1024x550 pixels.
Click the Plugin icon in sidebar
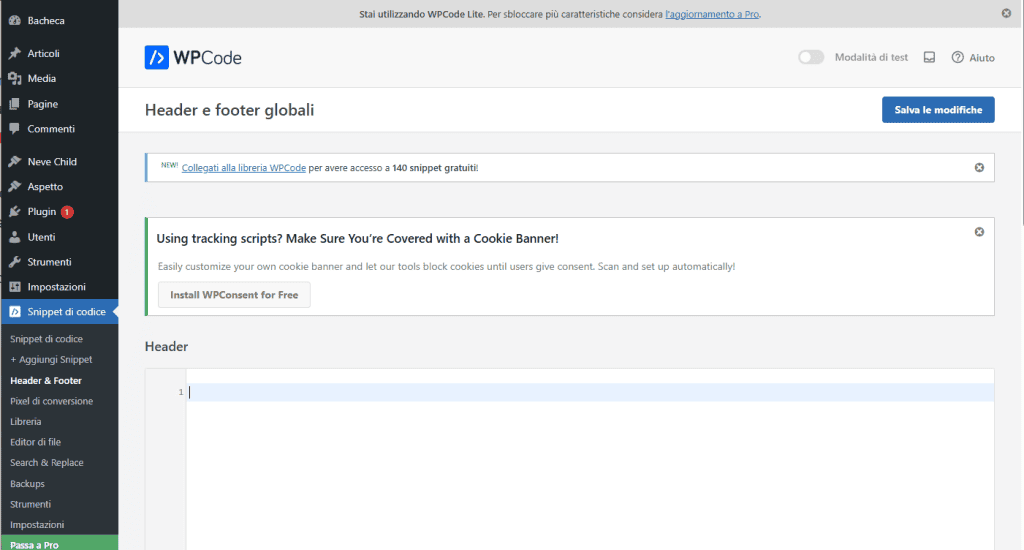point(14,212)
